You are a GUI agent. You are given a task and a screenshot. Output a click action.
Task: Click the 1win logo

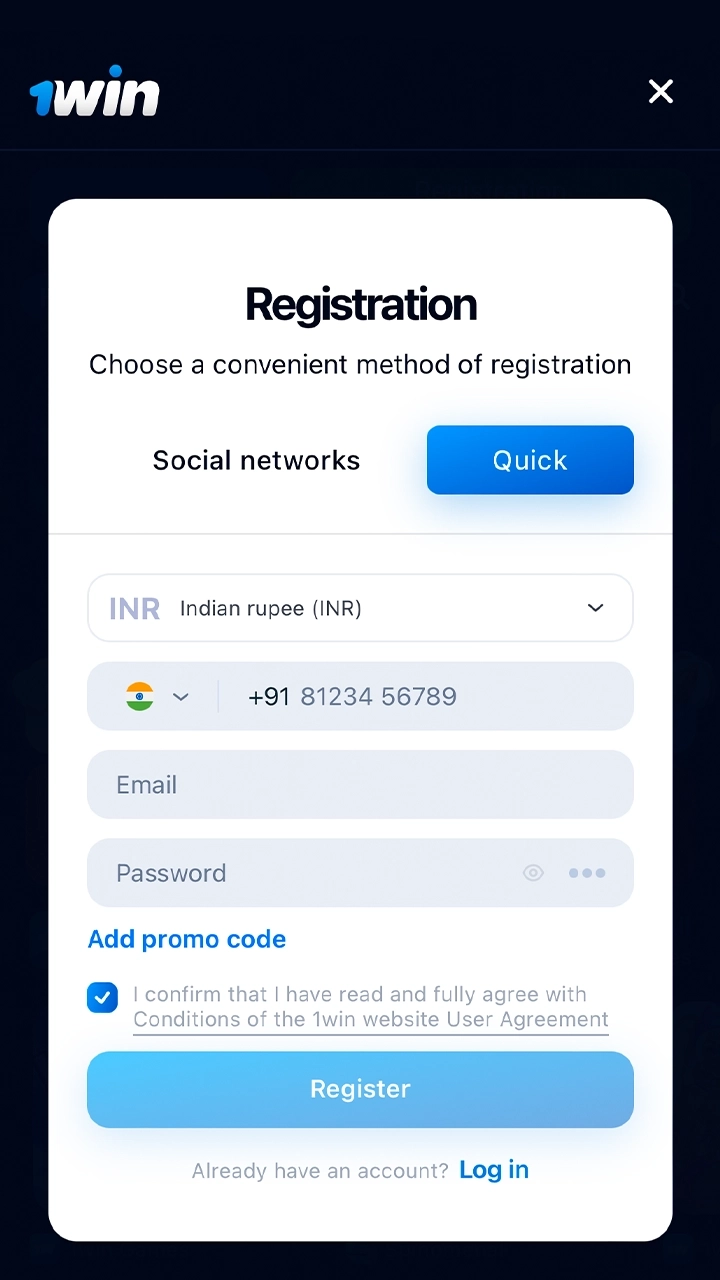click(95, 91)
